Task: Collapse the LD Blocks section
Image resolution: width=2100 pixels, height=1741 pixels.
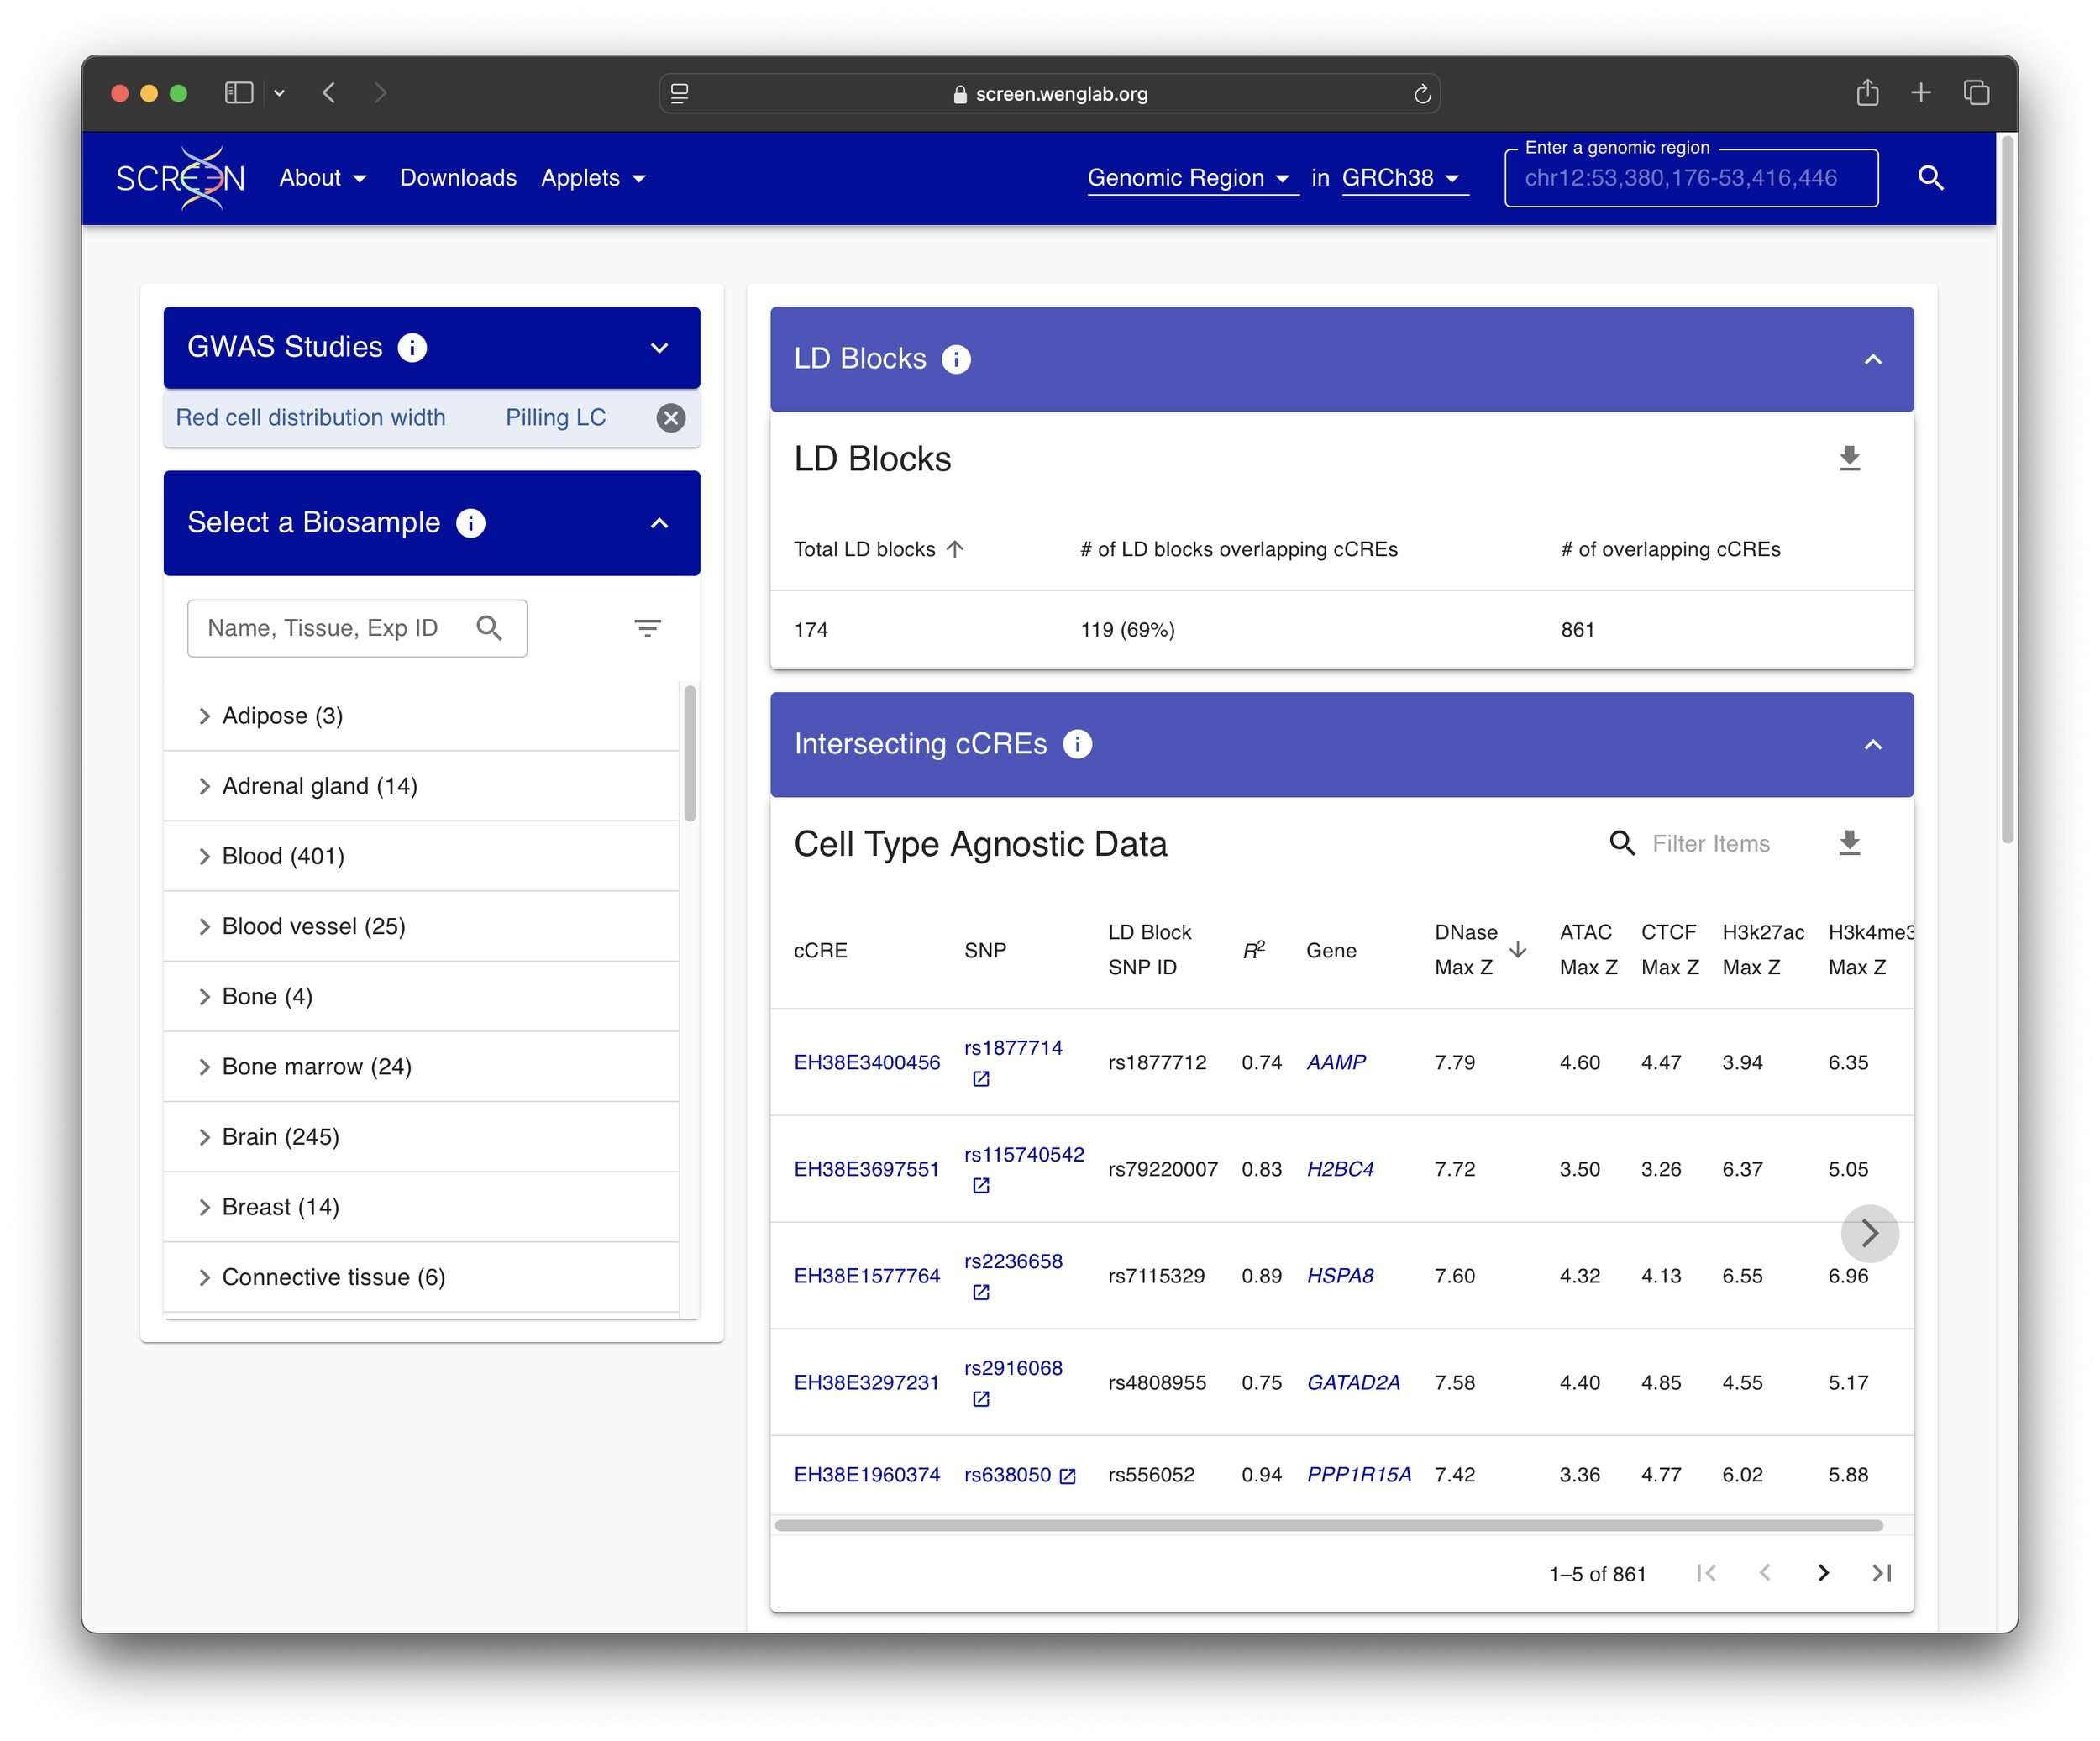Action: click(x=1873, y=359)
